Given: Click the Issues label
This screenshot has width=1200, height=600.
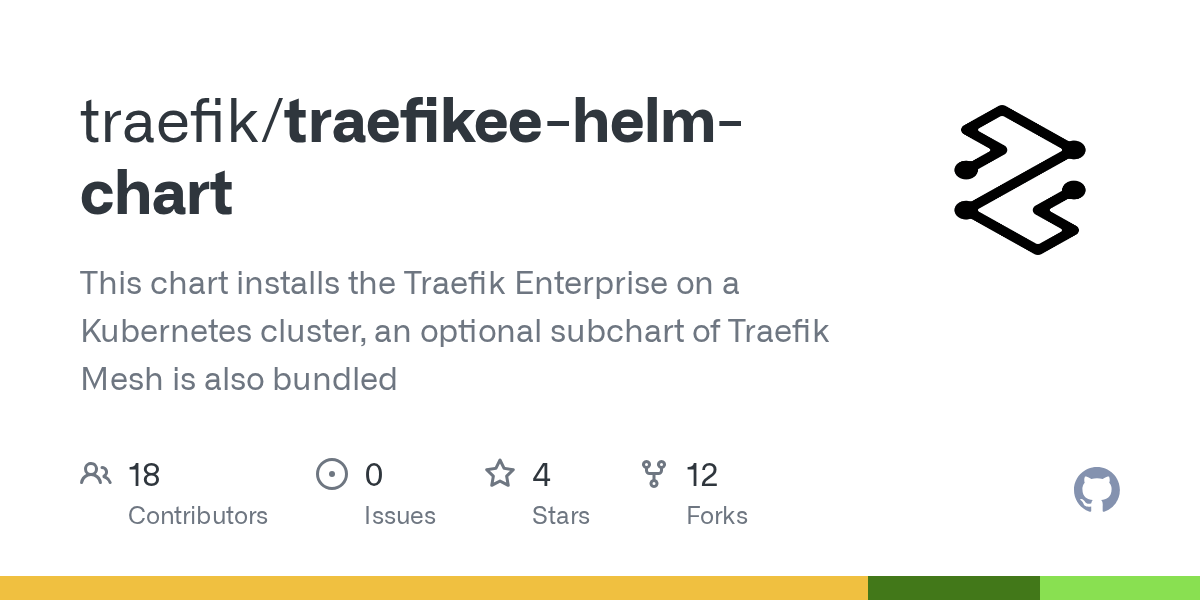Looking at the screenshot, I should tap(400, 516).
